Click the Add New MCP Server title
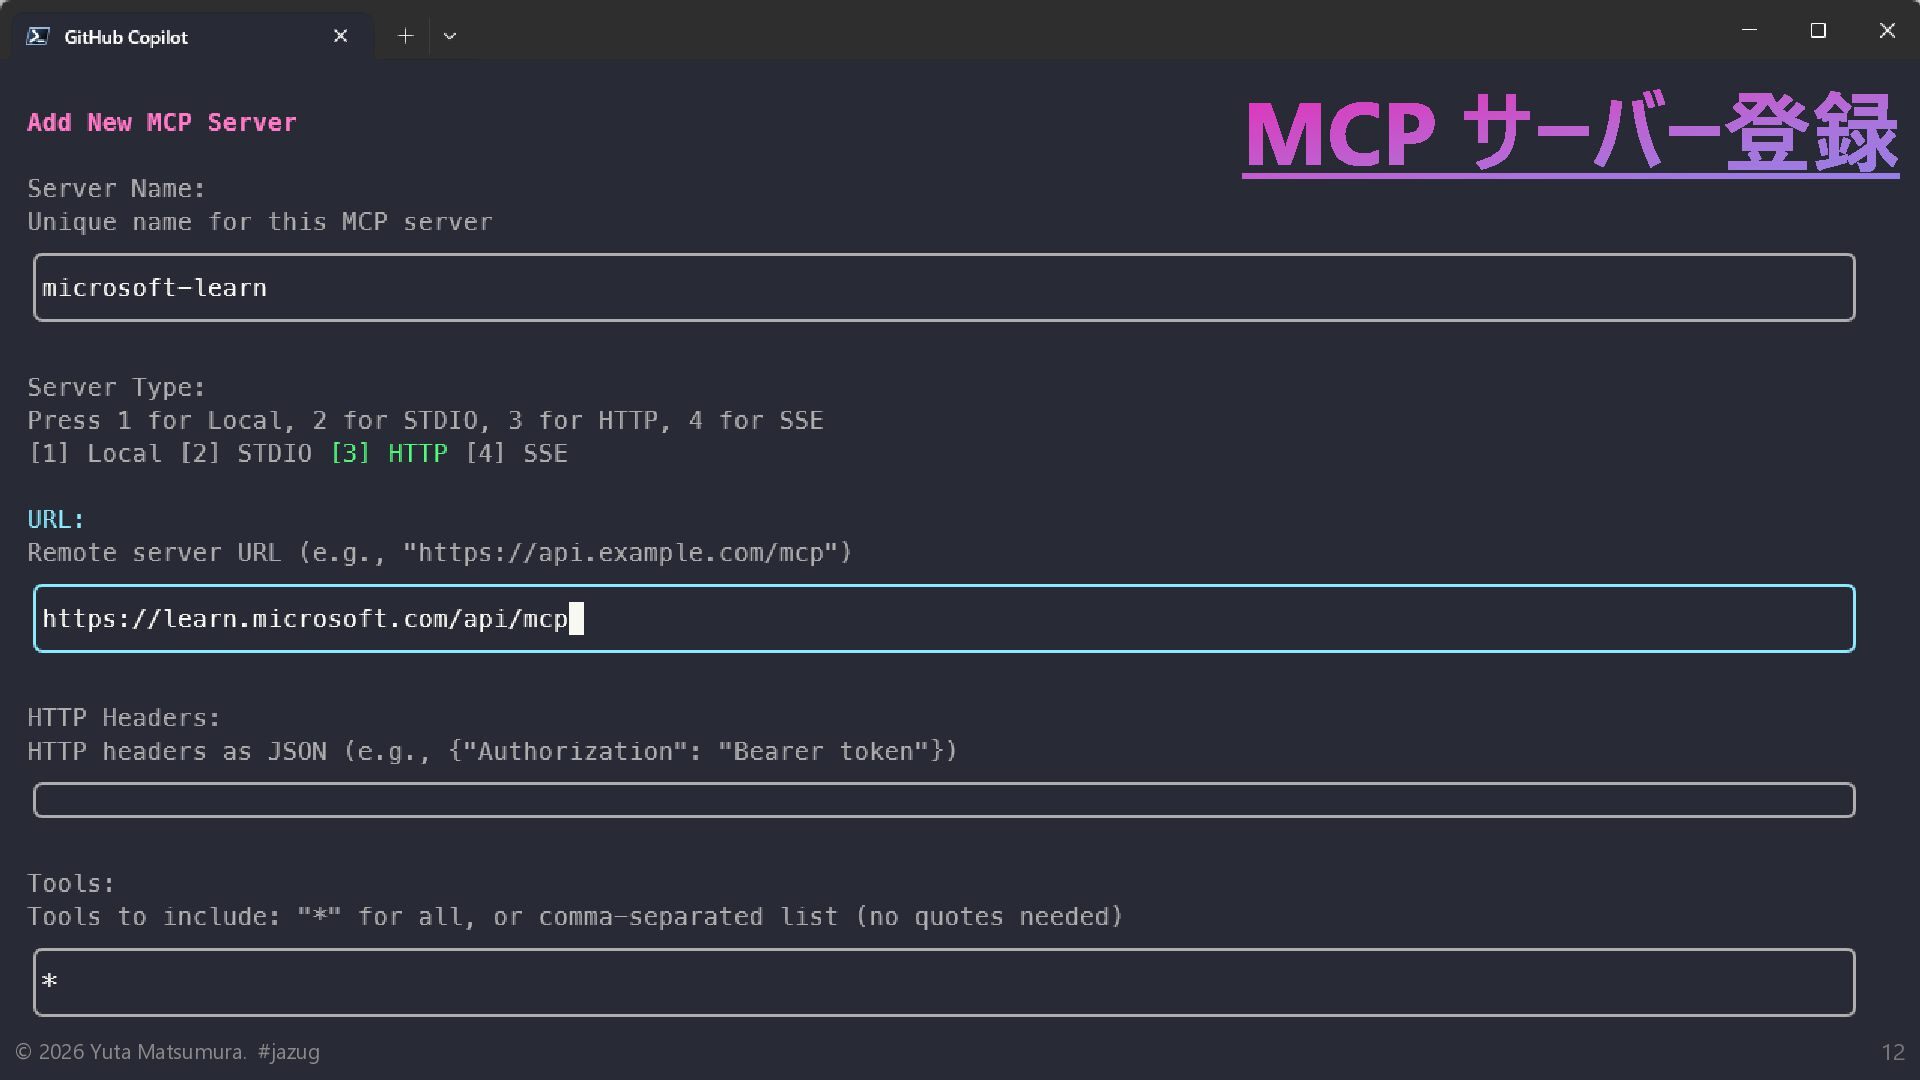 162,123
